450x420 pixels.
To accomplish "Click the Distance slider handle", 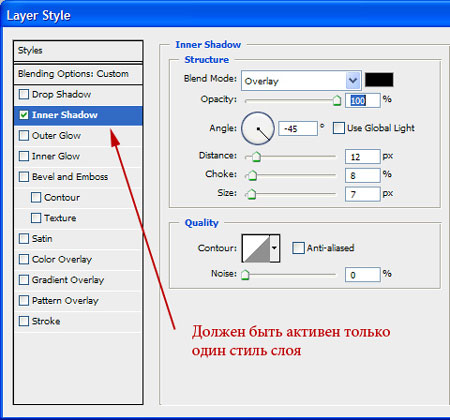I will [x=256, y=156].
